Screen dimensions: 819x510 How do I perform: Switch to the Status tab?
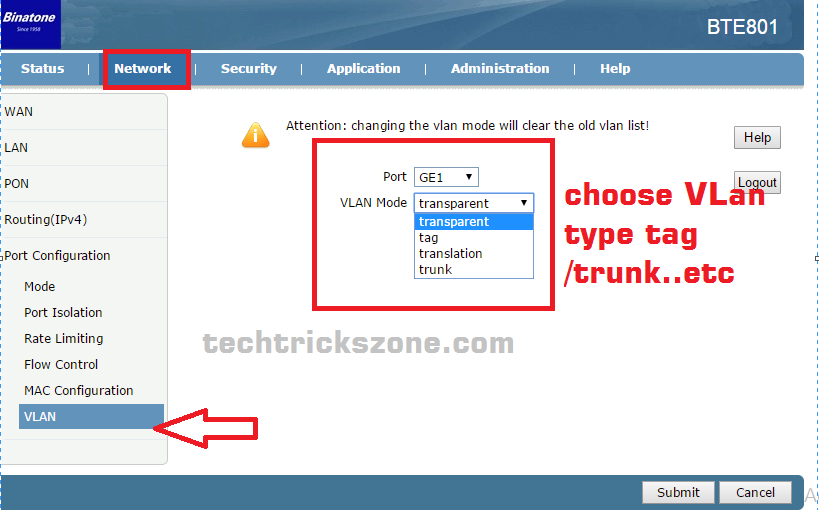pos(42,68)
